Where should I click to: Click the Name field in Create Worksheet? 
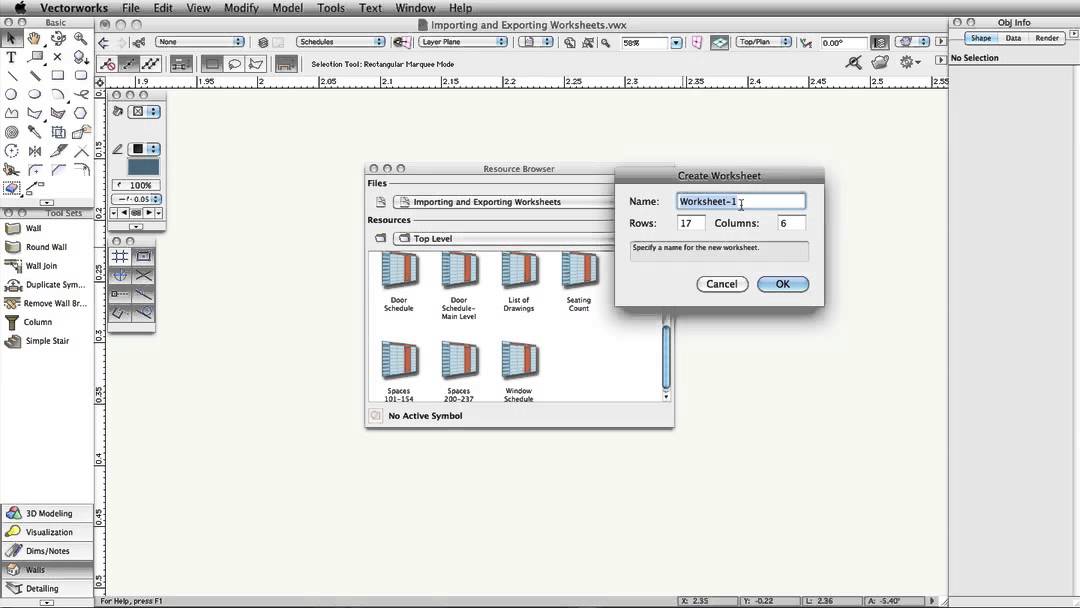coord(740,201)
